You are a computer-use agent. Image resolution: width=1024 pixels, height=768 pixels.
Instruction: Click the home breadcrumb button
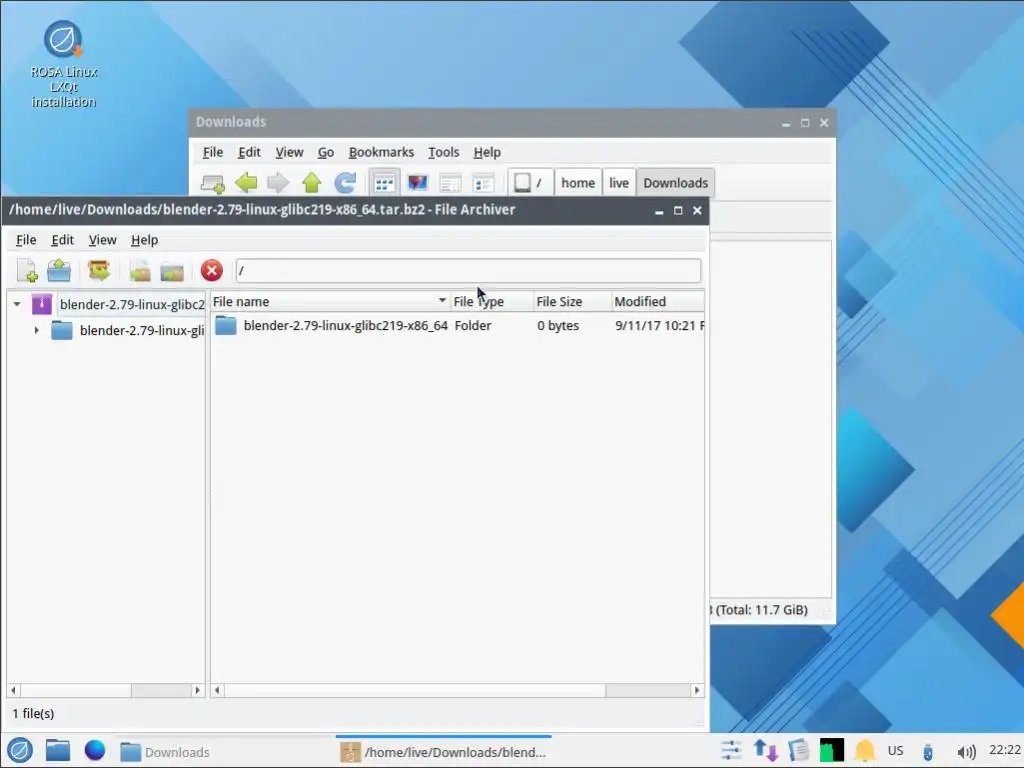coord(578,183)
